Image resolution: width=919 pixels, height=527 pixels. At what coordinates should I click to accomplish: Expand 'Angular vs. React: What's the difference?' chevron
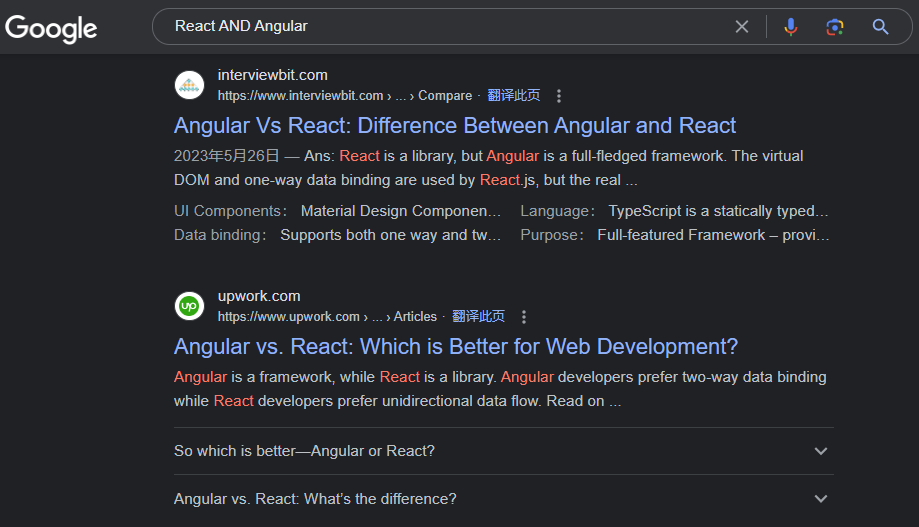(x=821, y=498)
